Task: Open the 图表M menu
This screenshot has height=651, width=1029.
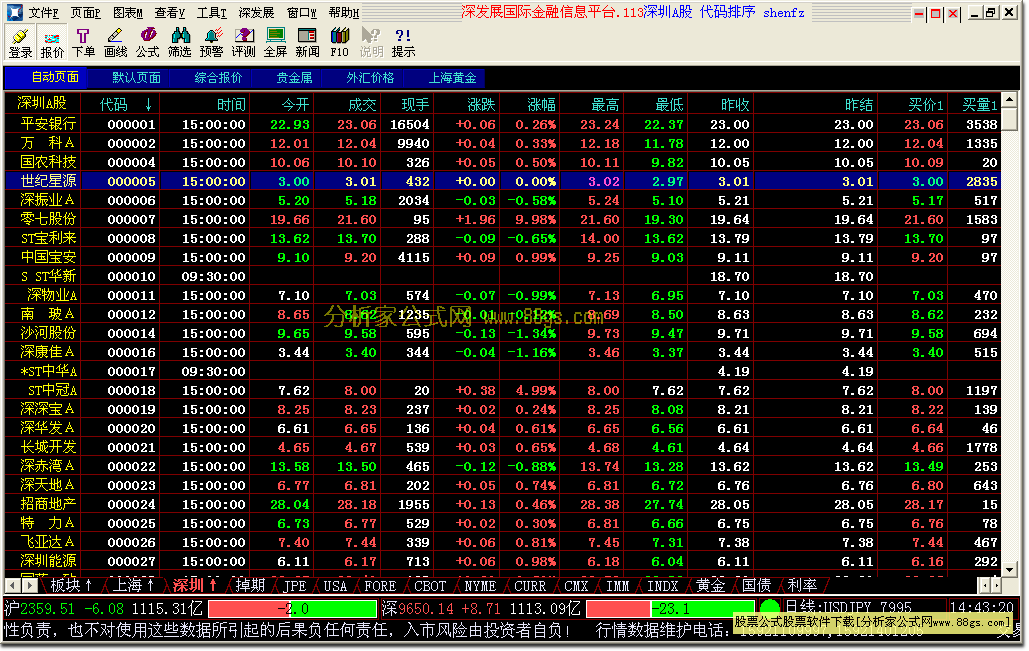Action: tap(128, 12)
